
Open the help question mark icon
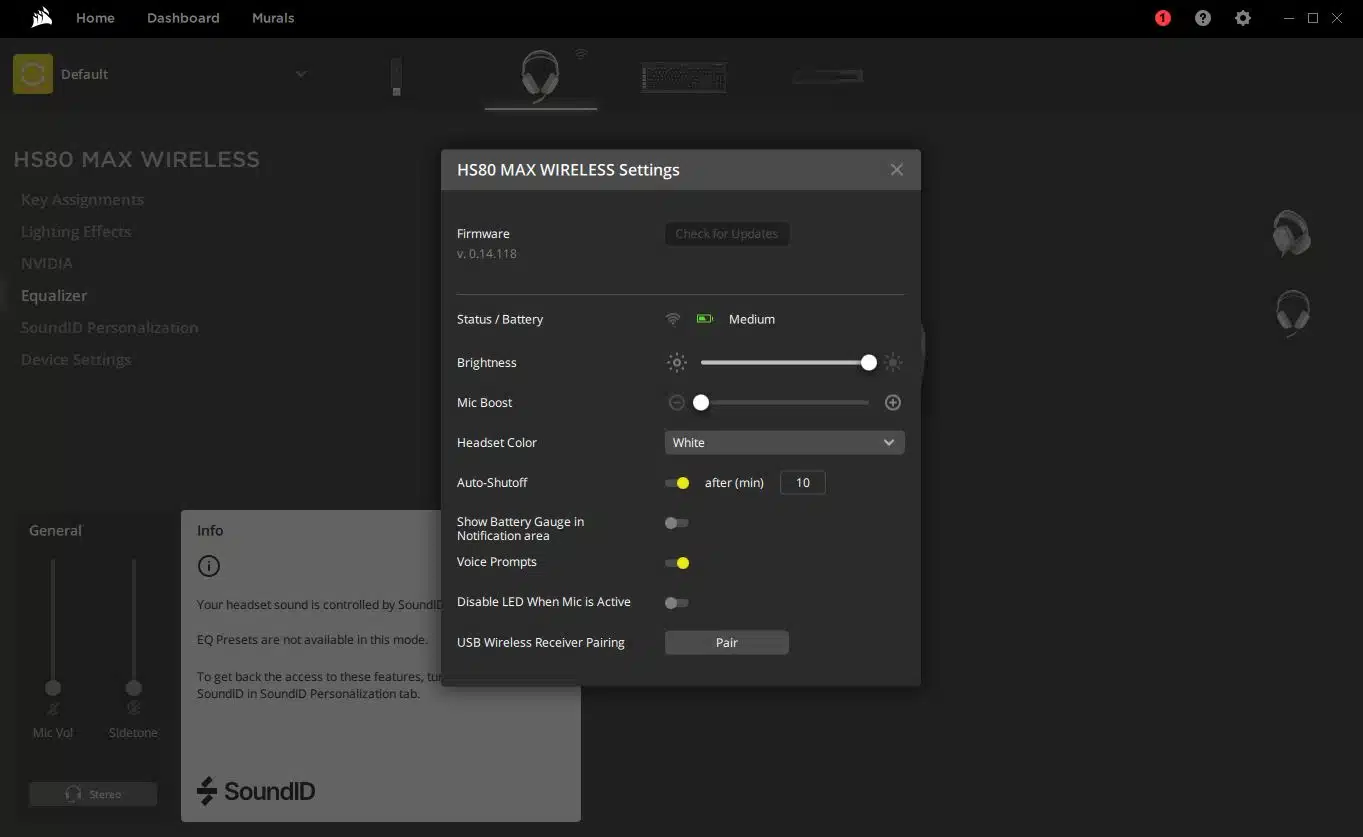[1203, 18]
